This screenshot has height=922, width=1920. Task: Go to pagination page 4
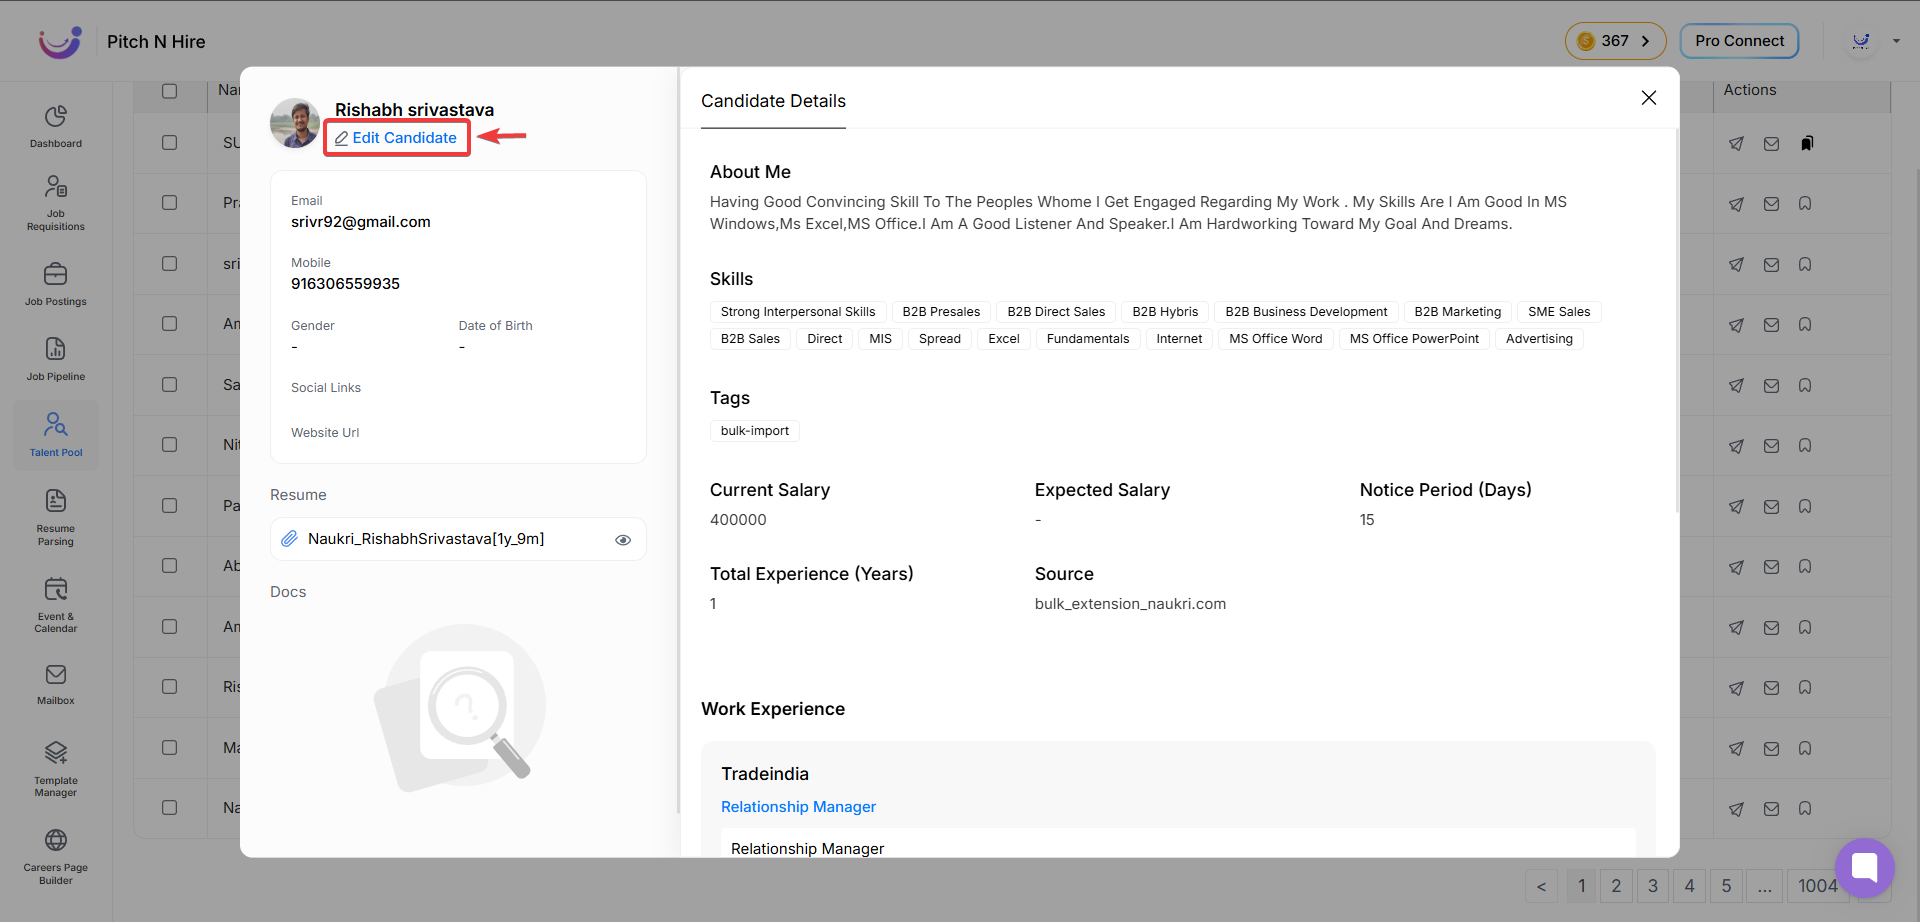1689,886
